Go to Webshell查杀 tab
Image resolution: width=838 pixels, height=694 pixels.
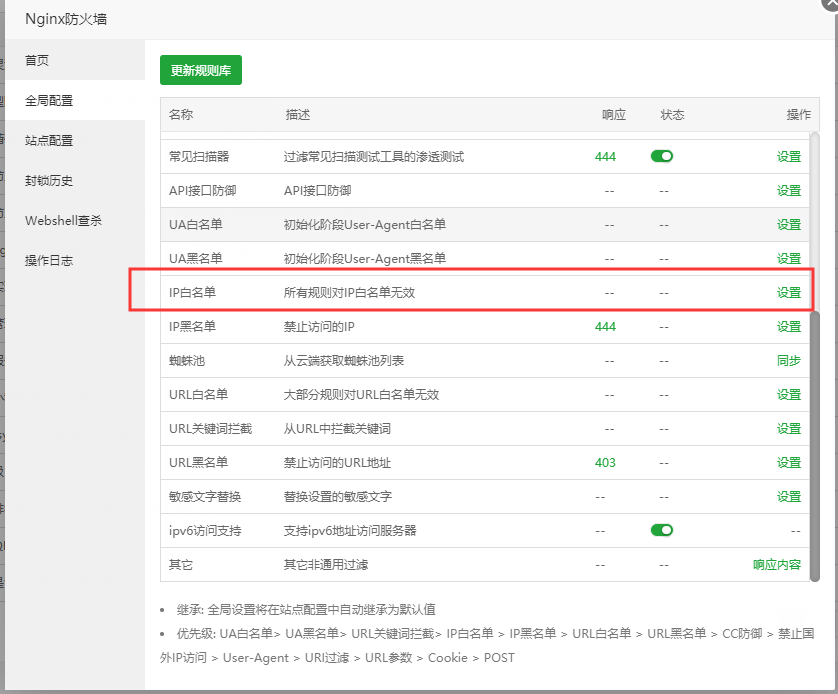coord(75,220)
